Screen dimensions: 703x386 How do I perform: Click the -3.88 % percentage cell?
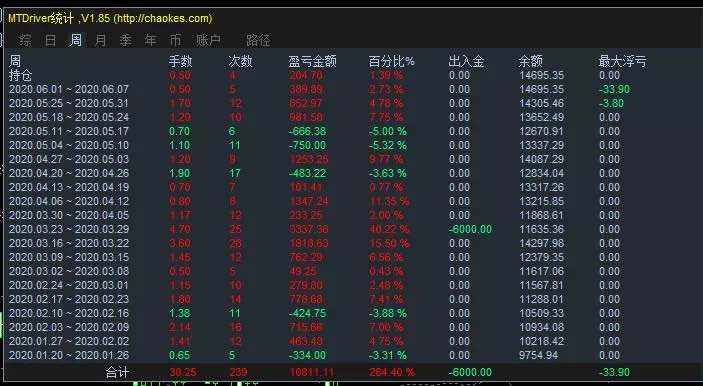click(x=387, y=313)
